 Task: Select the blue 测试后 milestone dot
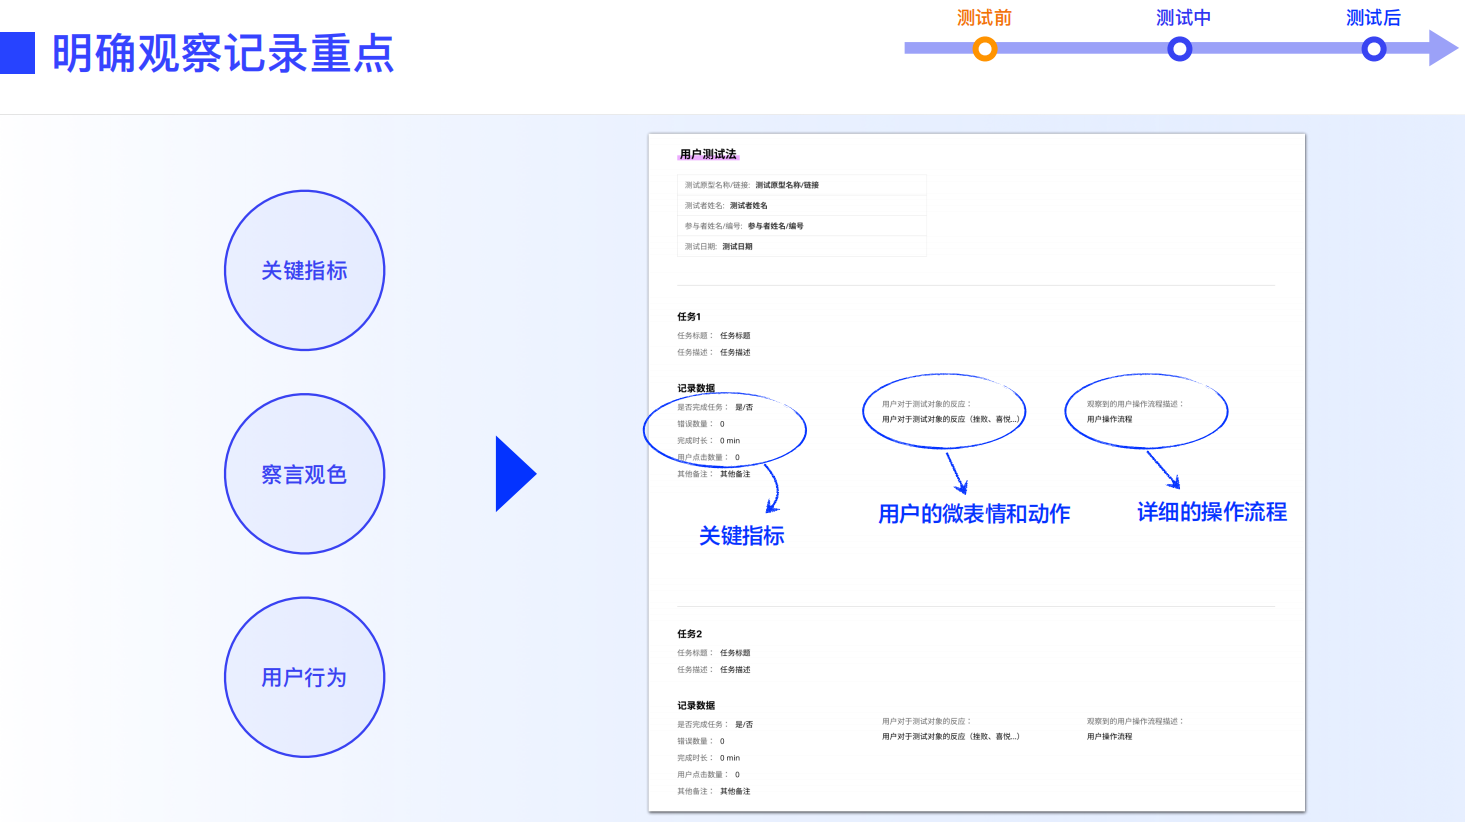[x=1372, y=48]
